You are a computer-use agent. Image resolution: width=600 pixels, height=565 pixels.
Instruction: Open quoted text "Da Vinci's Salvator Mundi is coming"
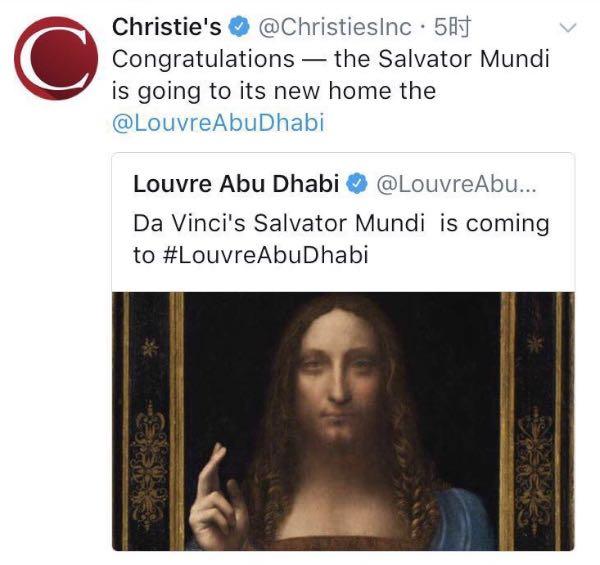tap(340, 222)
